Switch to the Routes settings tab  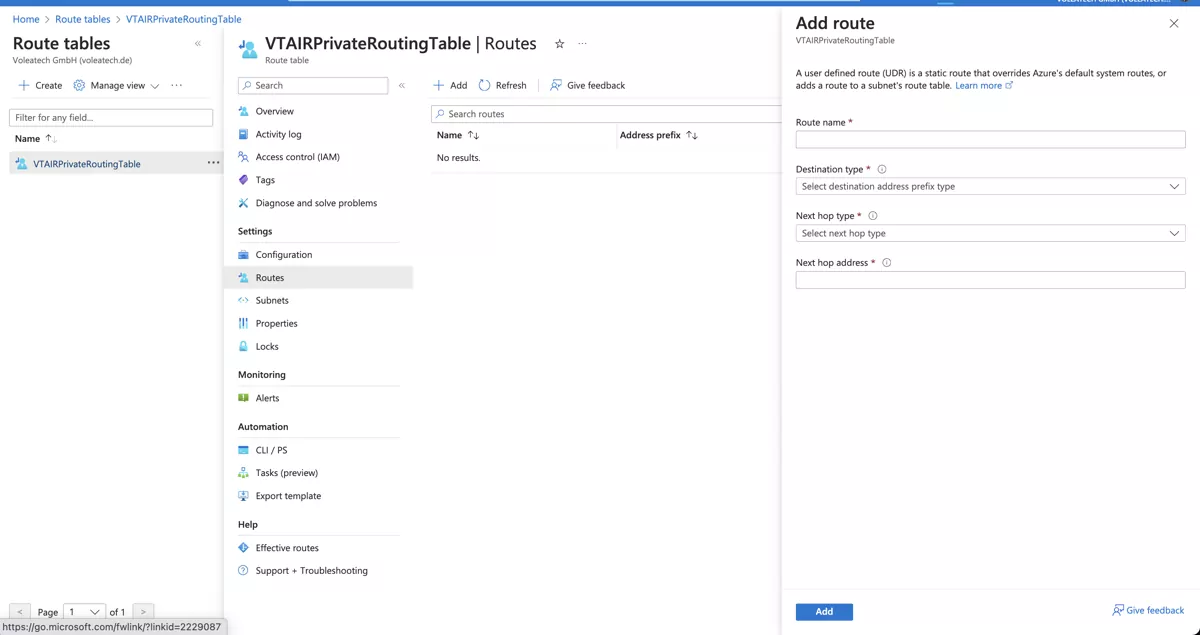coord(271,277)
